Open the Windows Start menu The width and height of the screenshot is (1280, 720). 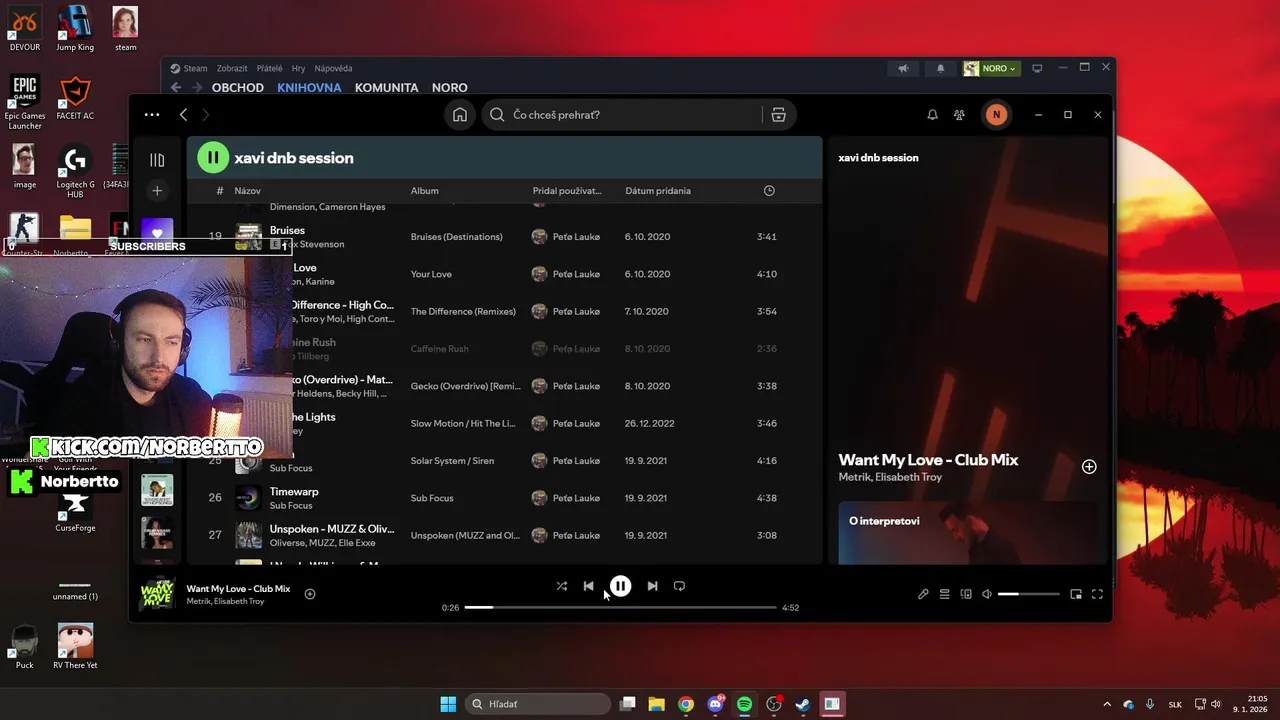[448, 704]
